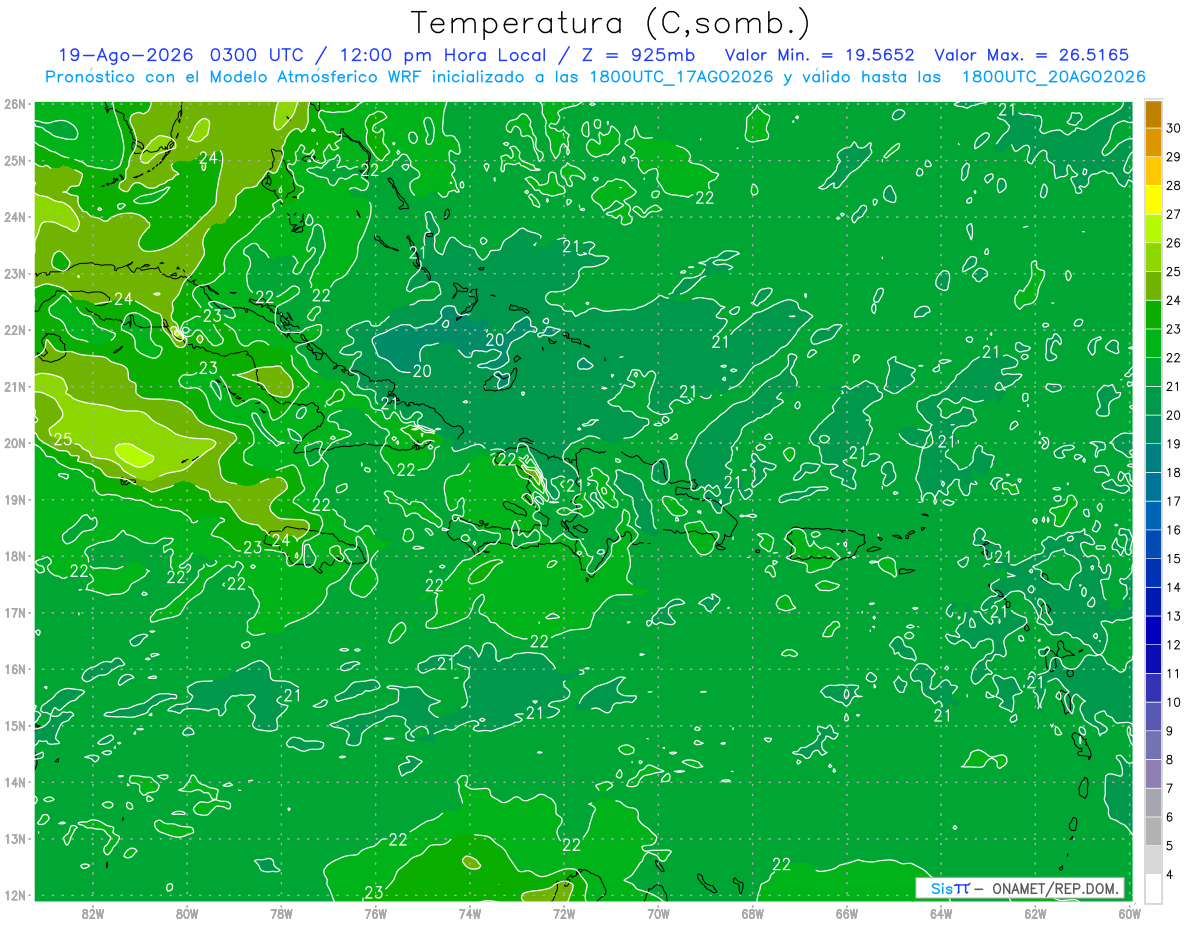Click the purple legend swatch between 7 and 8
Screen dimensions: 1200x927
tap(1153, 774)
